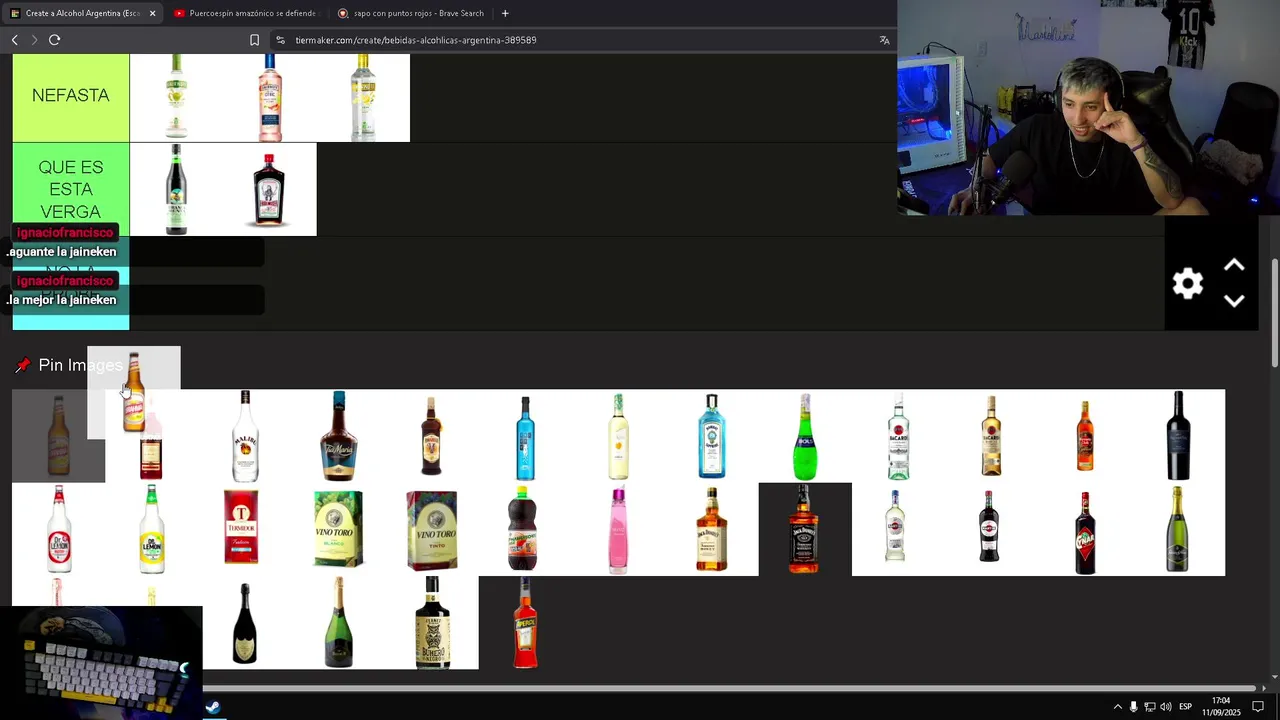Pick the pink bottle beside Jack Daniel's Honey
The image size is (1280, 720).
point(618,529)
